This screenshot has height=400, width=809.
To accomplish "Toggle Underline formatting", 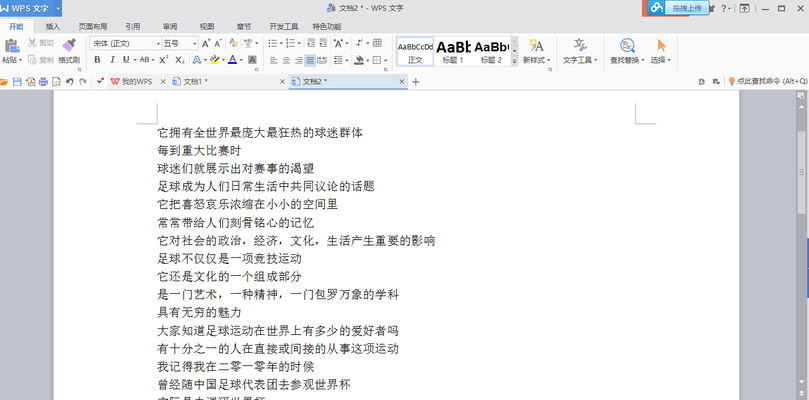I will click(126, 60).
